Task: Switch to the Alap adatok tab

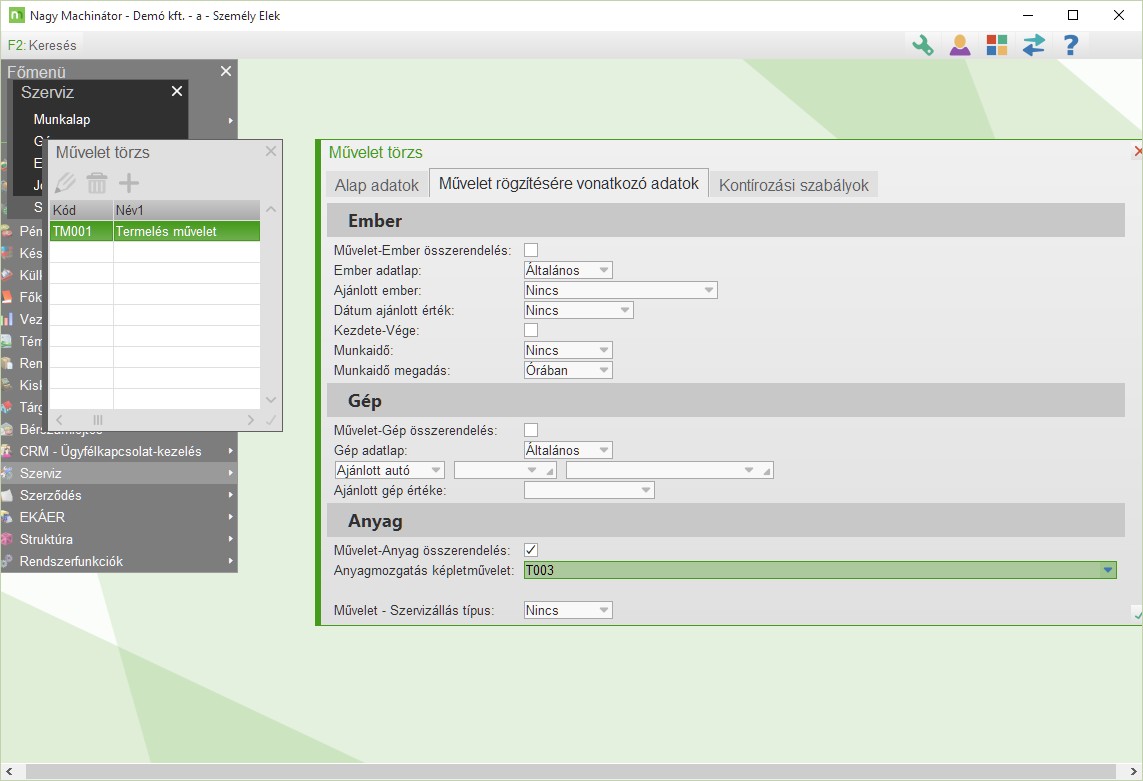Action: coord(376,185)
